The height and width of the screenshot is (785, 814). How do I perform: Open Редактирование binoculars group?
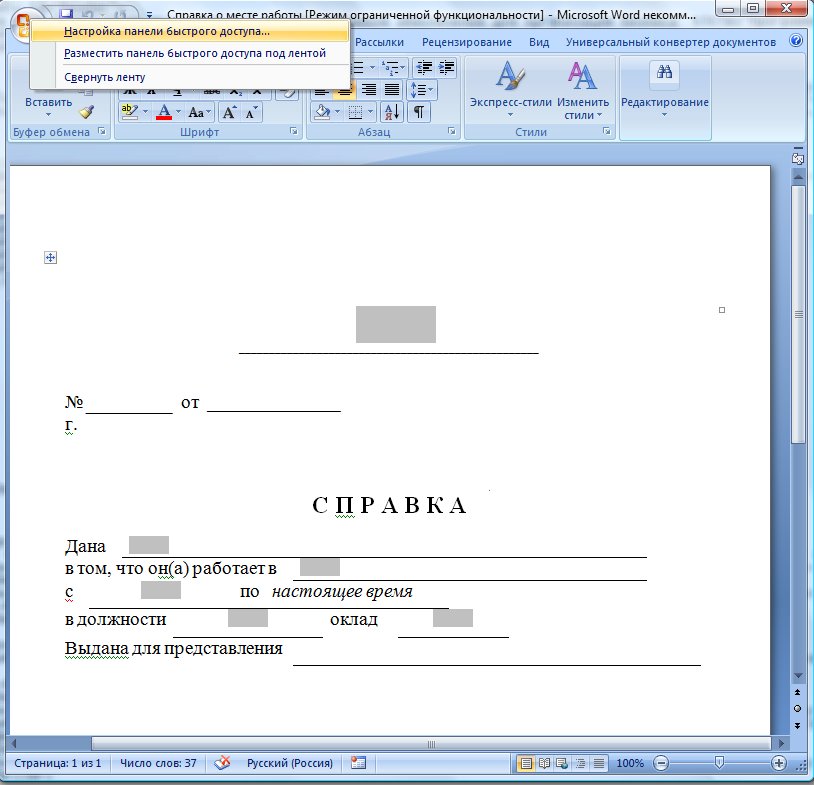(x=664, y=88)
